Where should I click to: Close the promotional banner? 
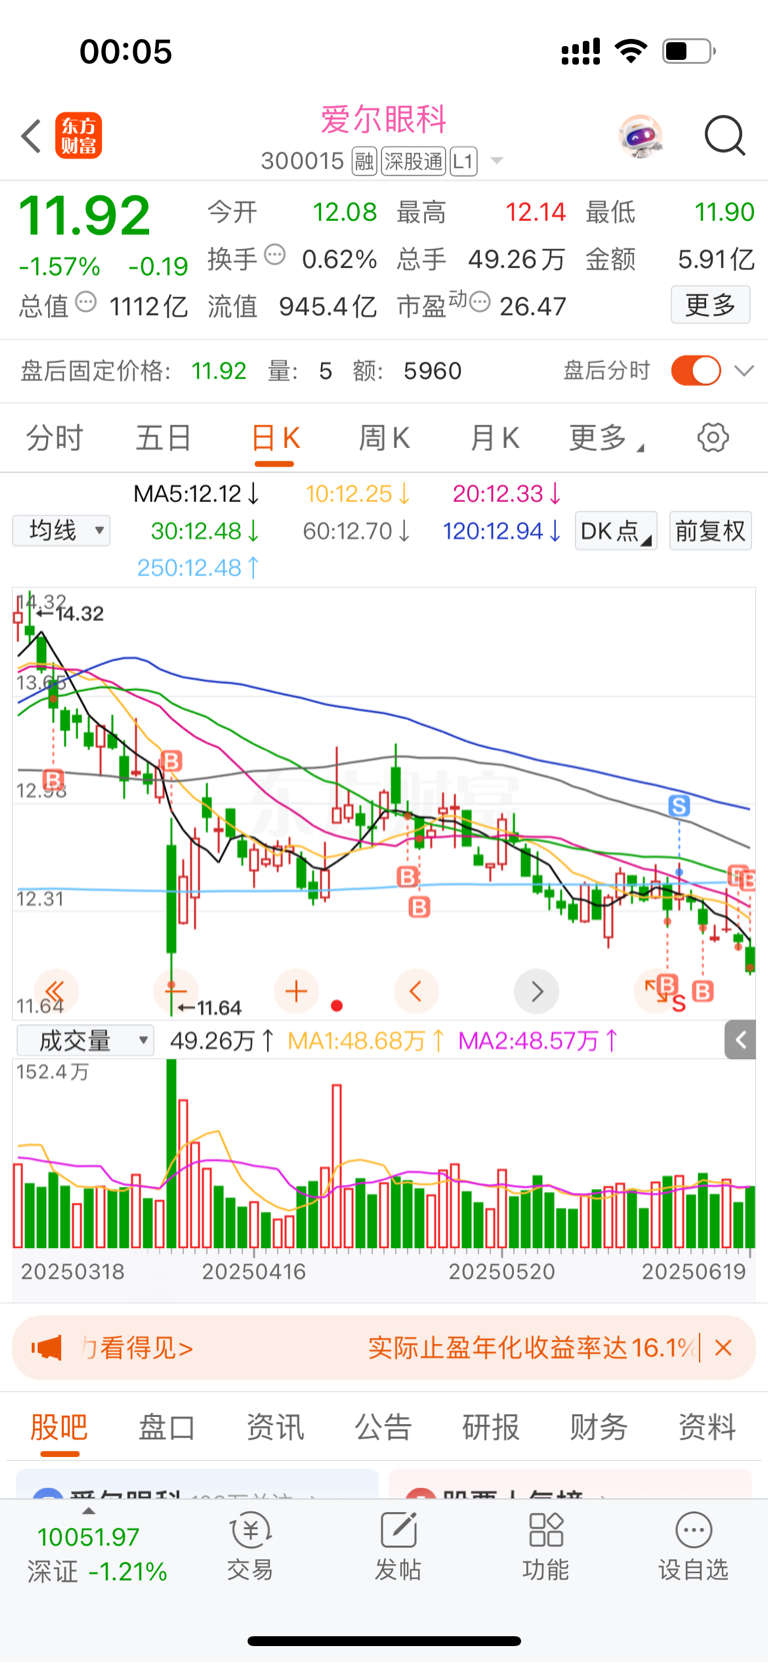[x=724, y=1348]
